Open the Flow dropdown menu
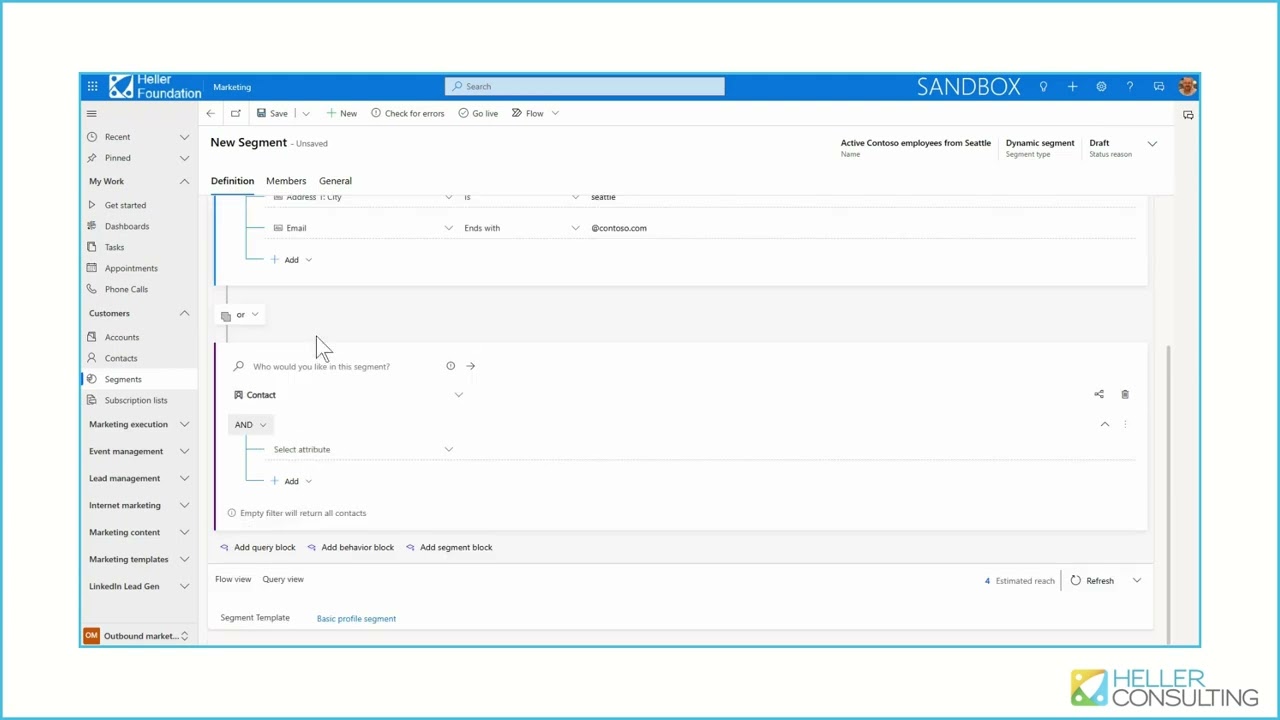Screen dimensions: 1280x720 point(555,114)
